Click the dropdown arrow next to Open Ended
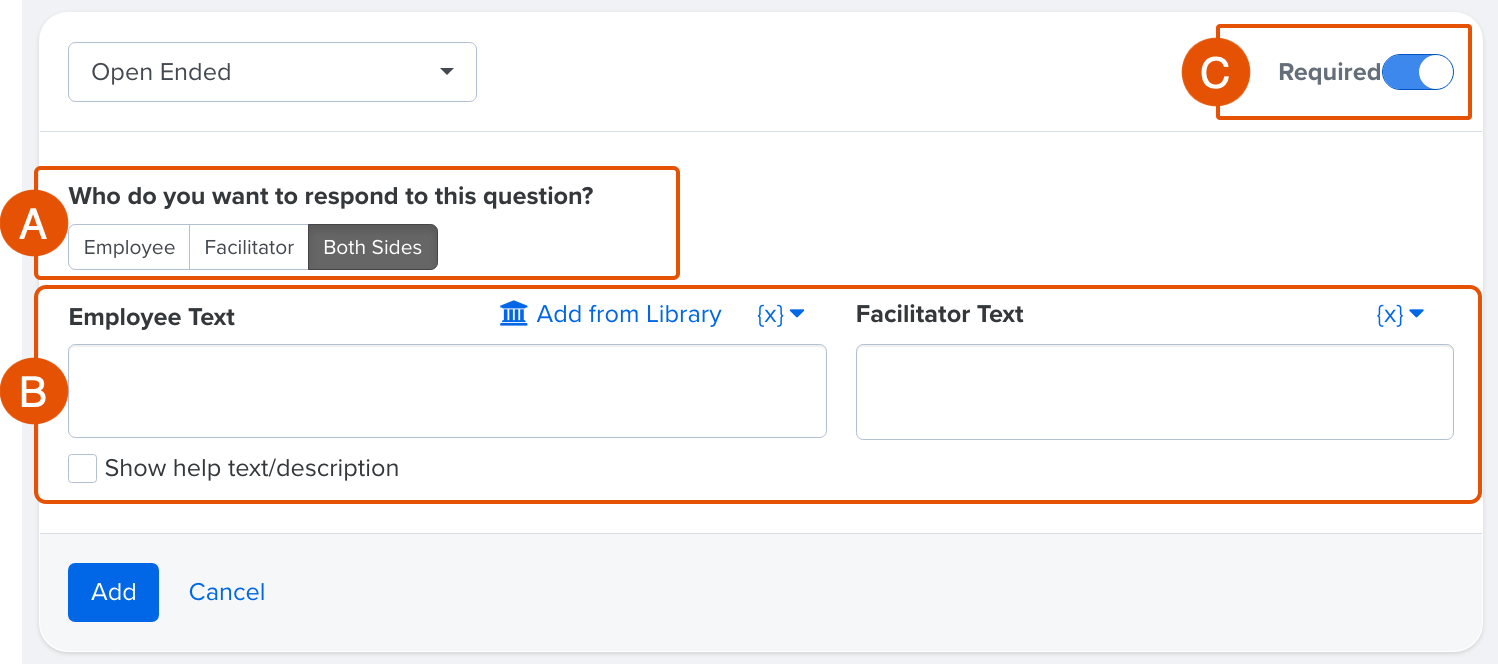This screenshot has width=1498, height=664. pos(447,71)
